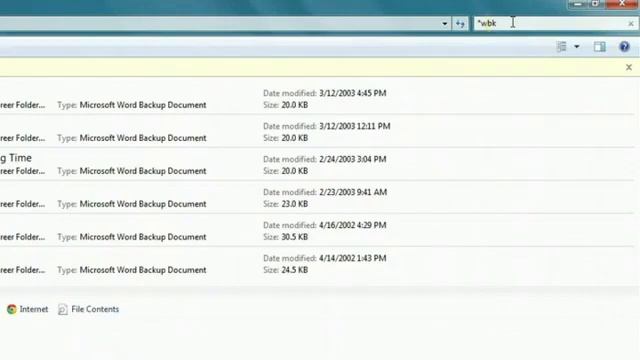The height and width of the screenshot is (360, 640).
Task: Select the file modified 4/16/2002 4:29 PM
Action: [317, 231]
